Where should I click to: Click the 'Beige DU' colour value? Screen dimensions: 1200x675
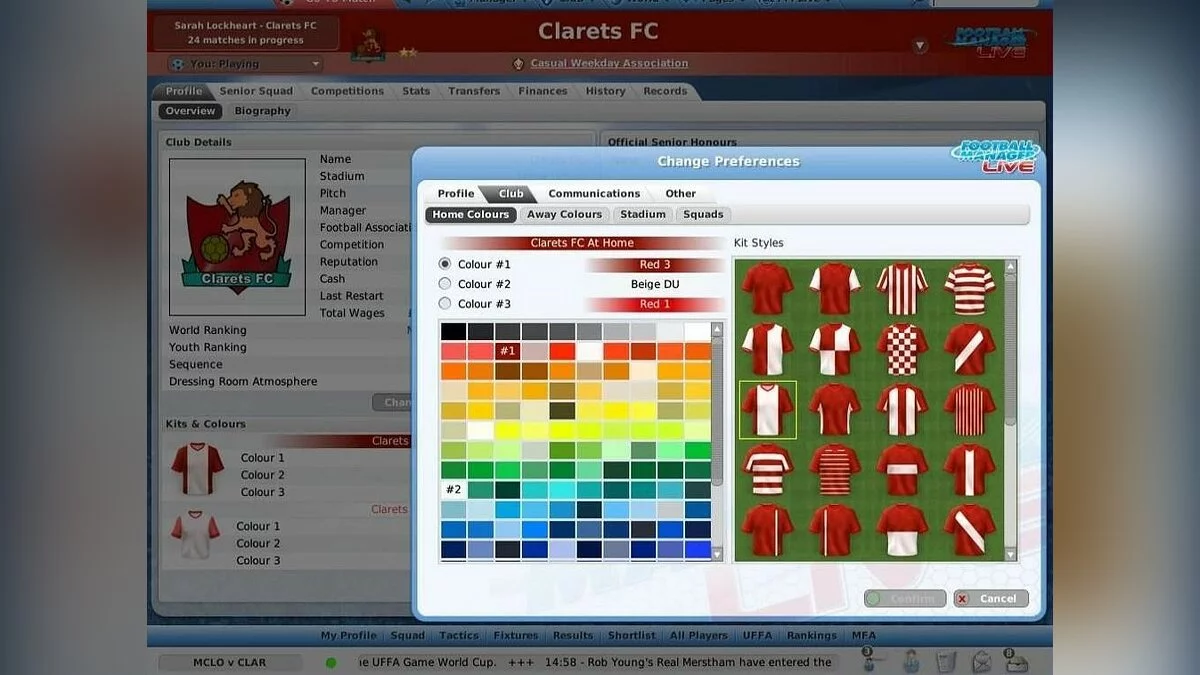[655, 284]
